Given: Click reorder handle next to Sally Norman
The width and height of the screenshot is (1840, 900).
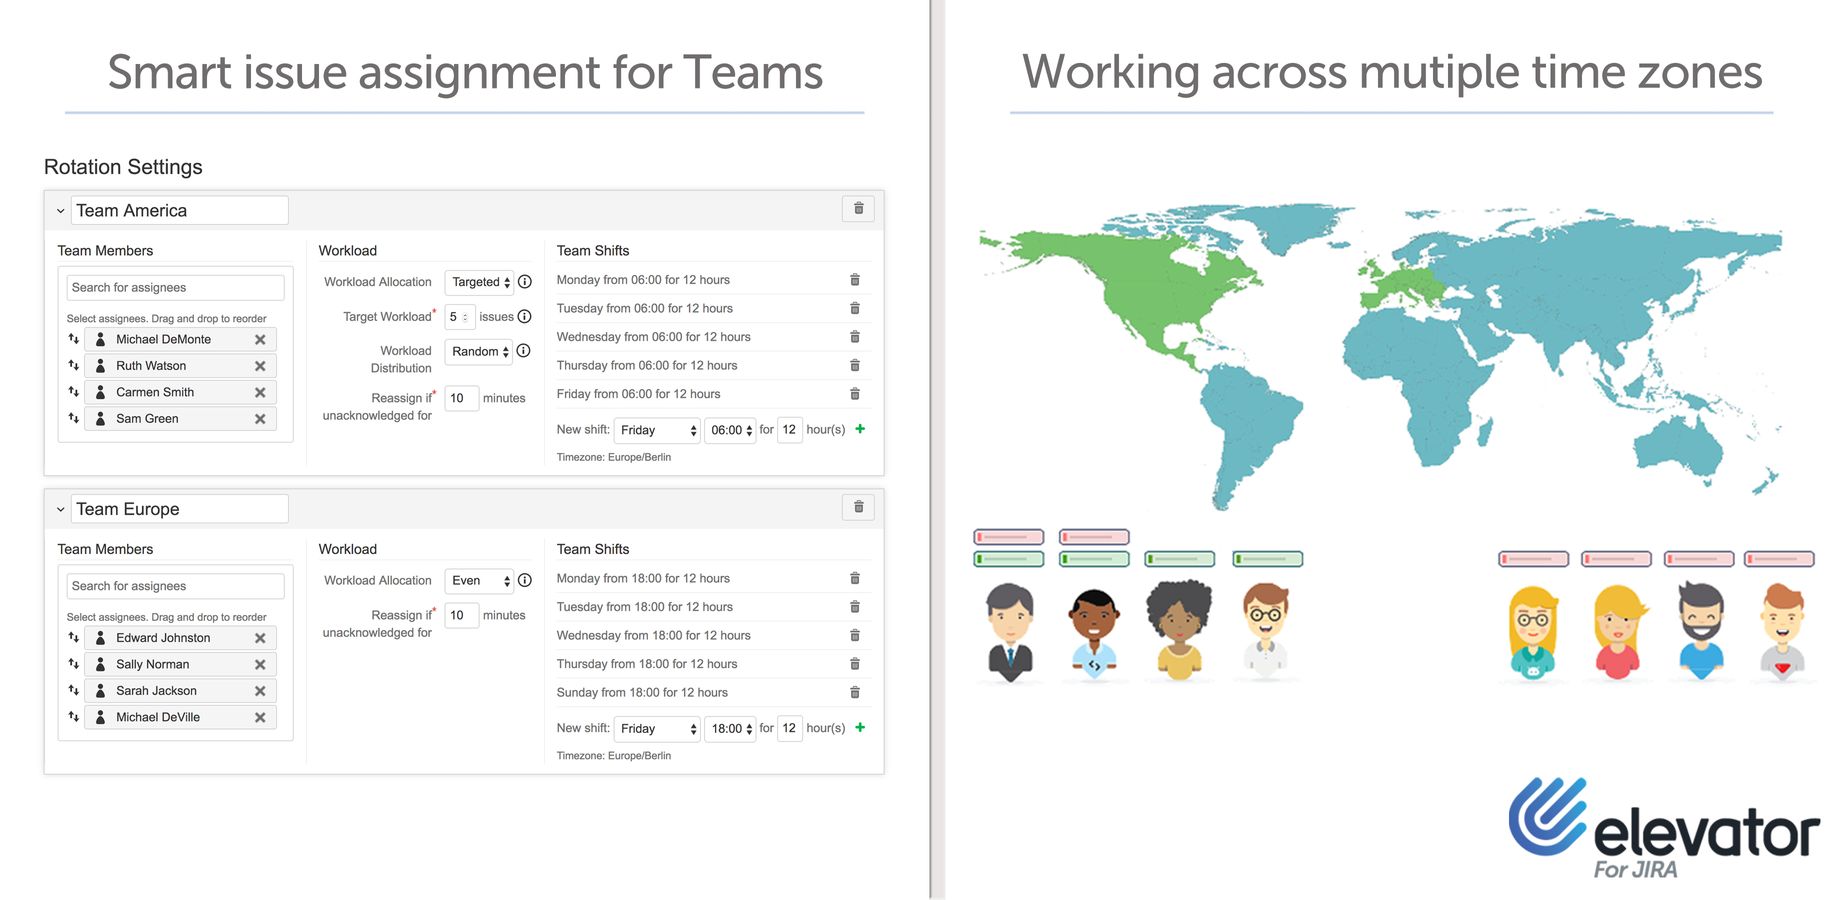Looking at the screenshot, I should pyautogui.click(x=73, y=664).
